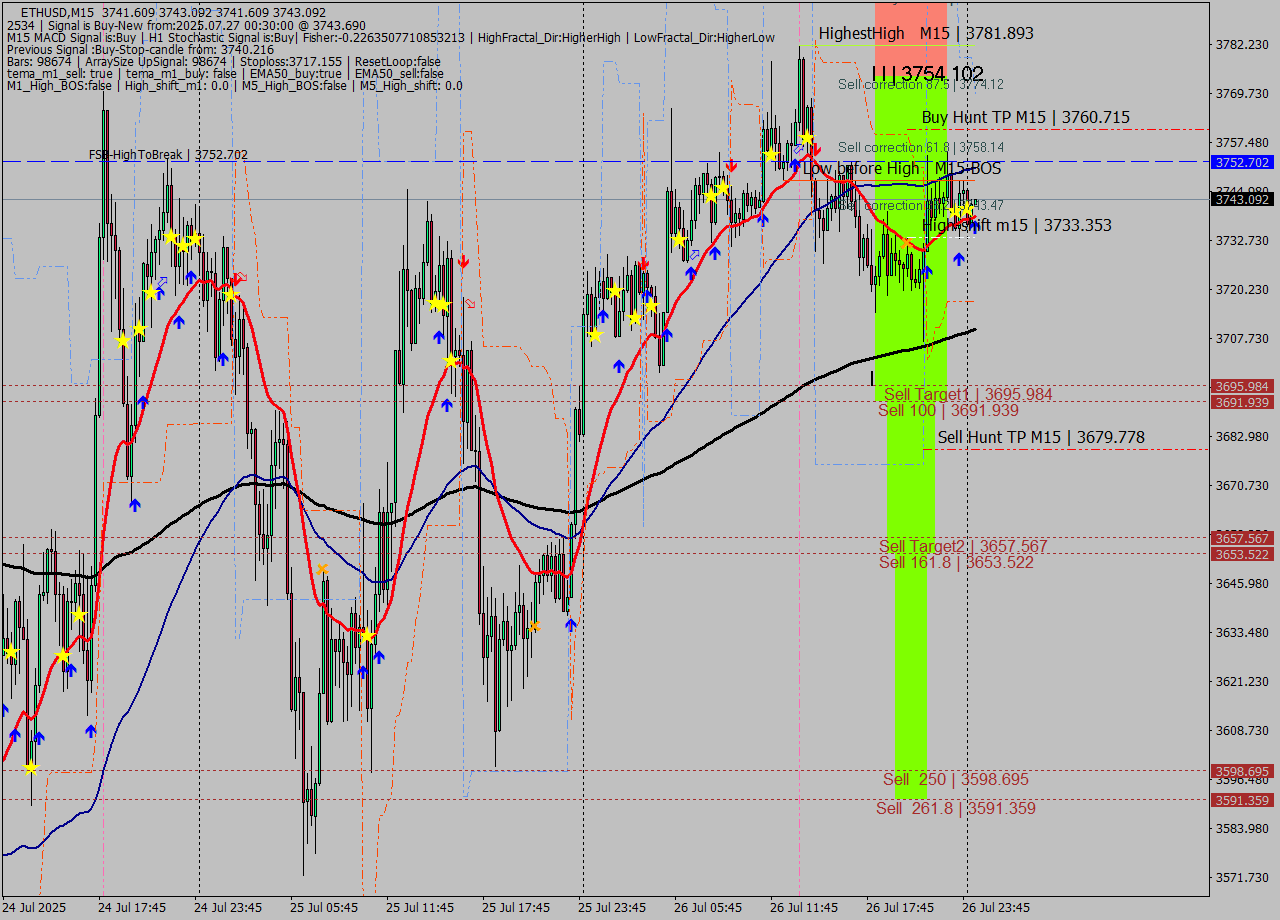Viewport: 1280px width, 920px height.
Task: Click the FSB-HighToBreak 3752.702 label
Action: (168, 155)
